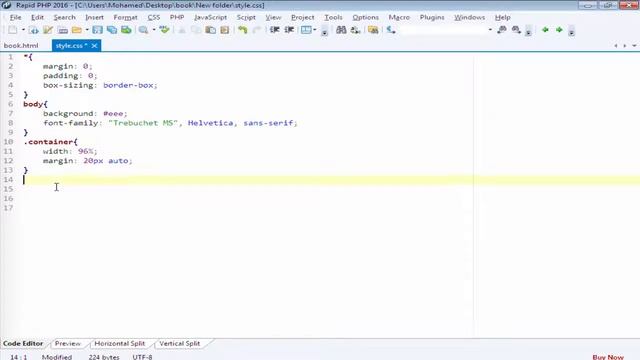Open Find with the binoculars icon
Screen dimensions: 640x360
[341, 30]
